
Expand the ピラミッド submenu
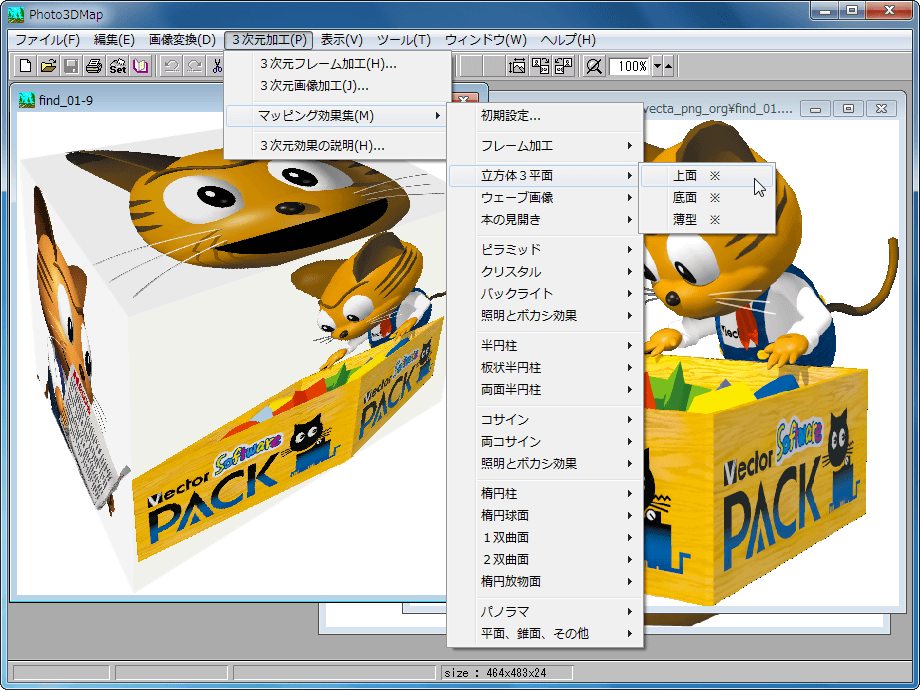pyautogui.click(x=545, y=249)
